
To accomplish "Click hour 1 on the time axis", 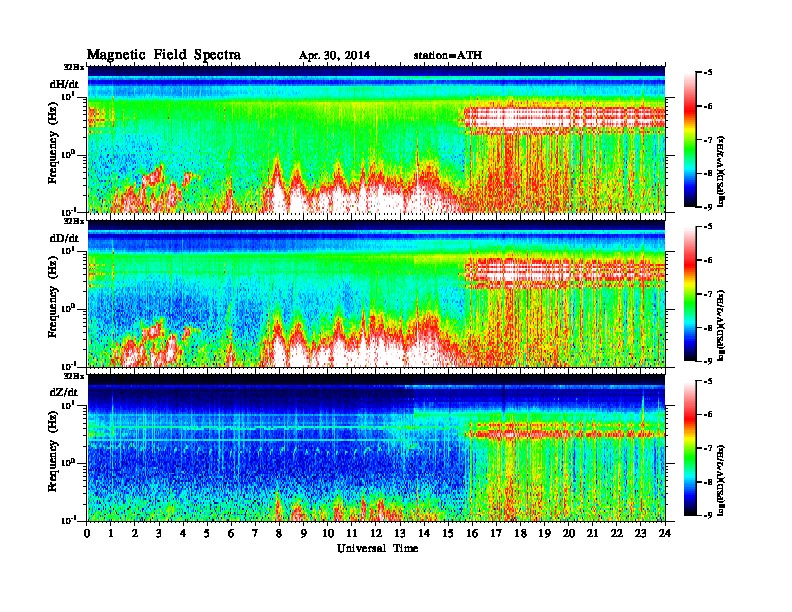I will pos(111,533).
